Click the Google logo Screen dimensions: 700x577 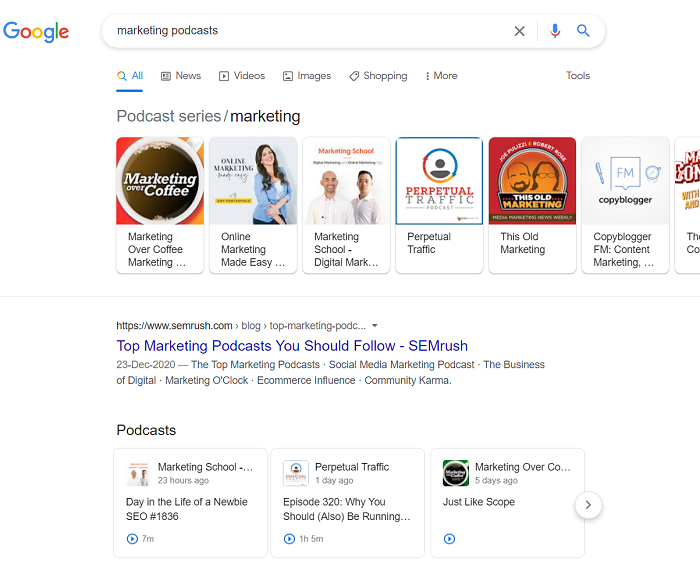click(36, 31)
